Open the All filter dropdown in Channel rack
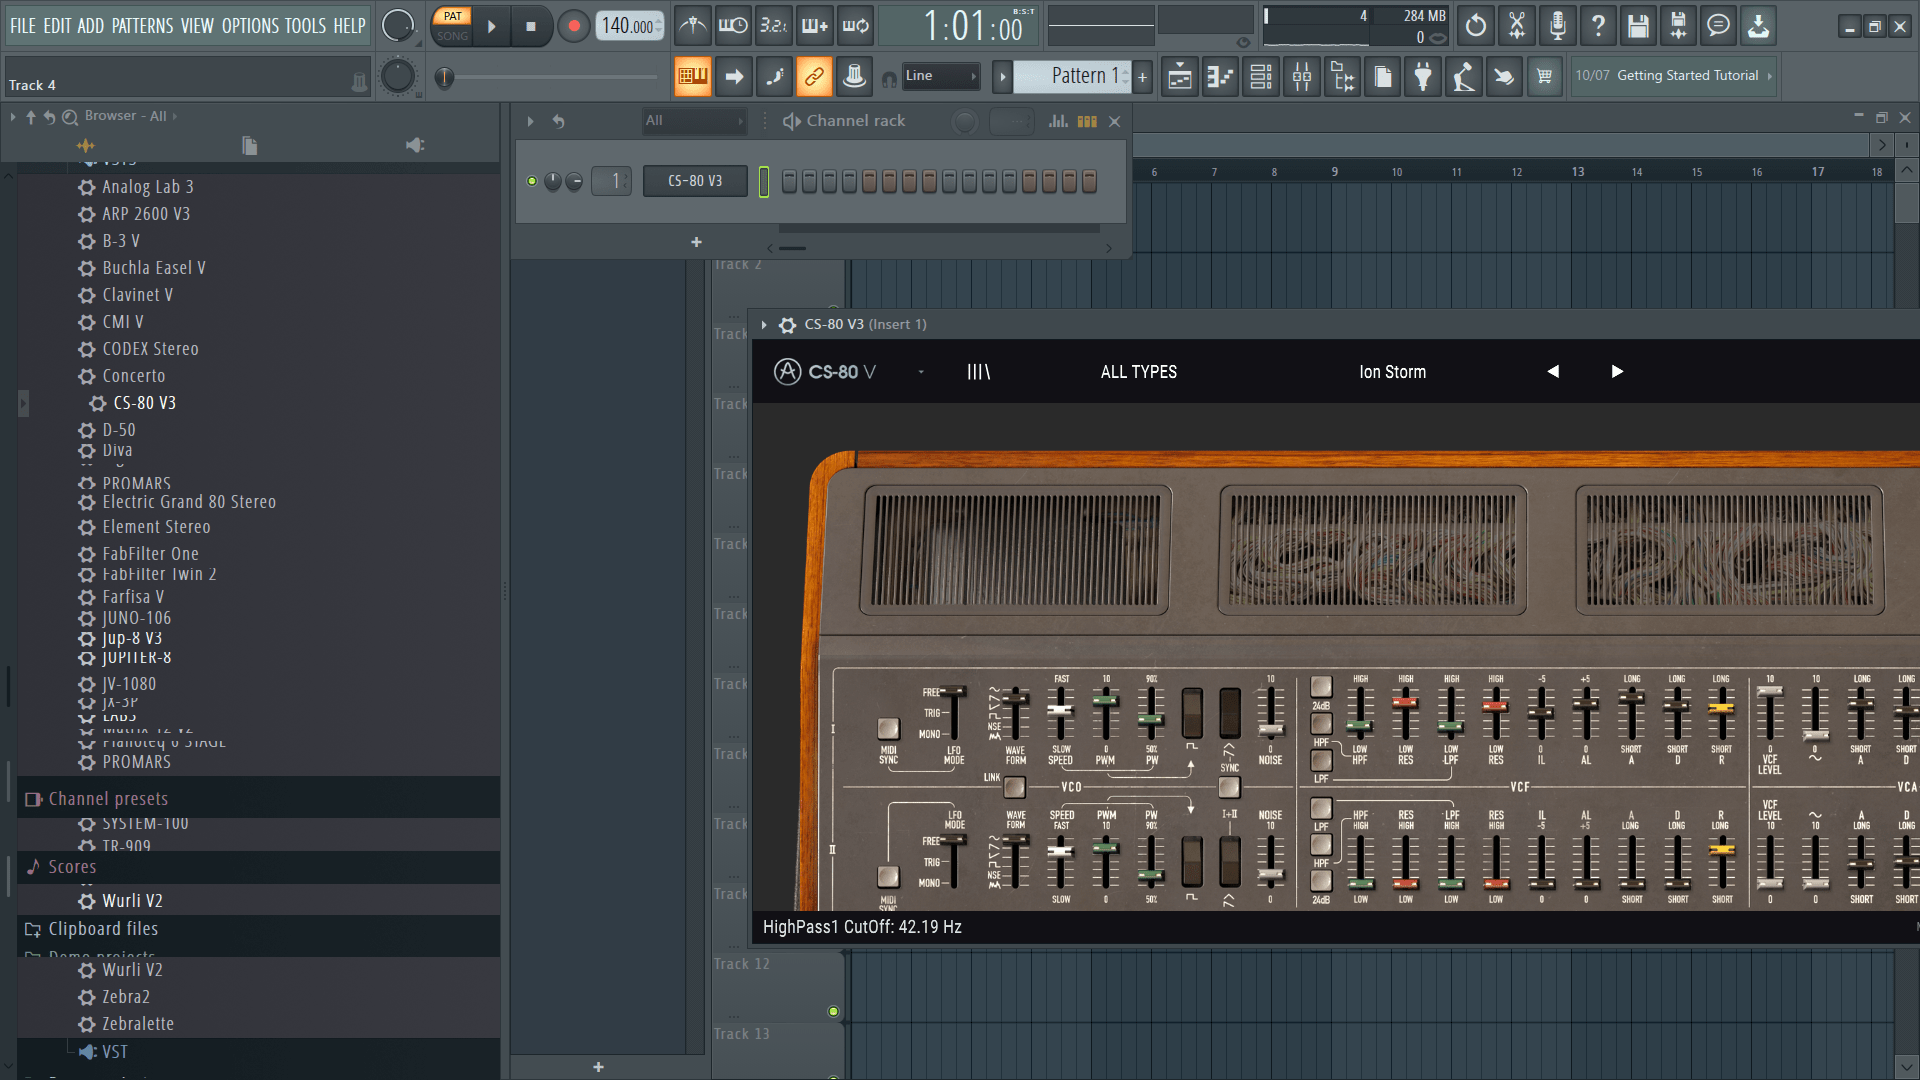Screen dimensions: 1920x1080 tap(694, 120)
